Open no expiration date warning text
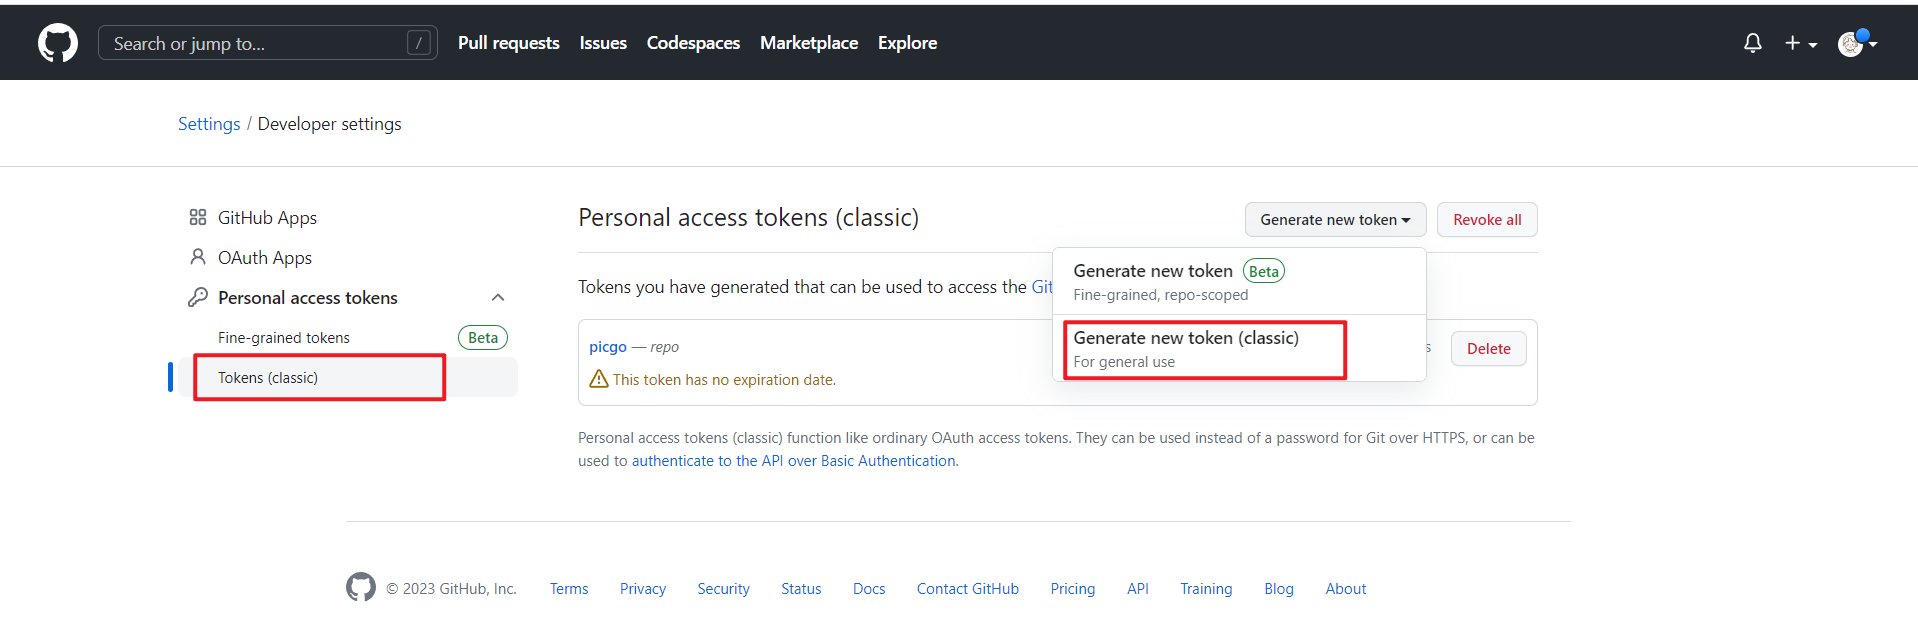 click(x=724, y=380)
